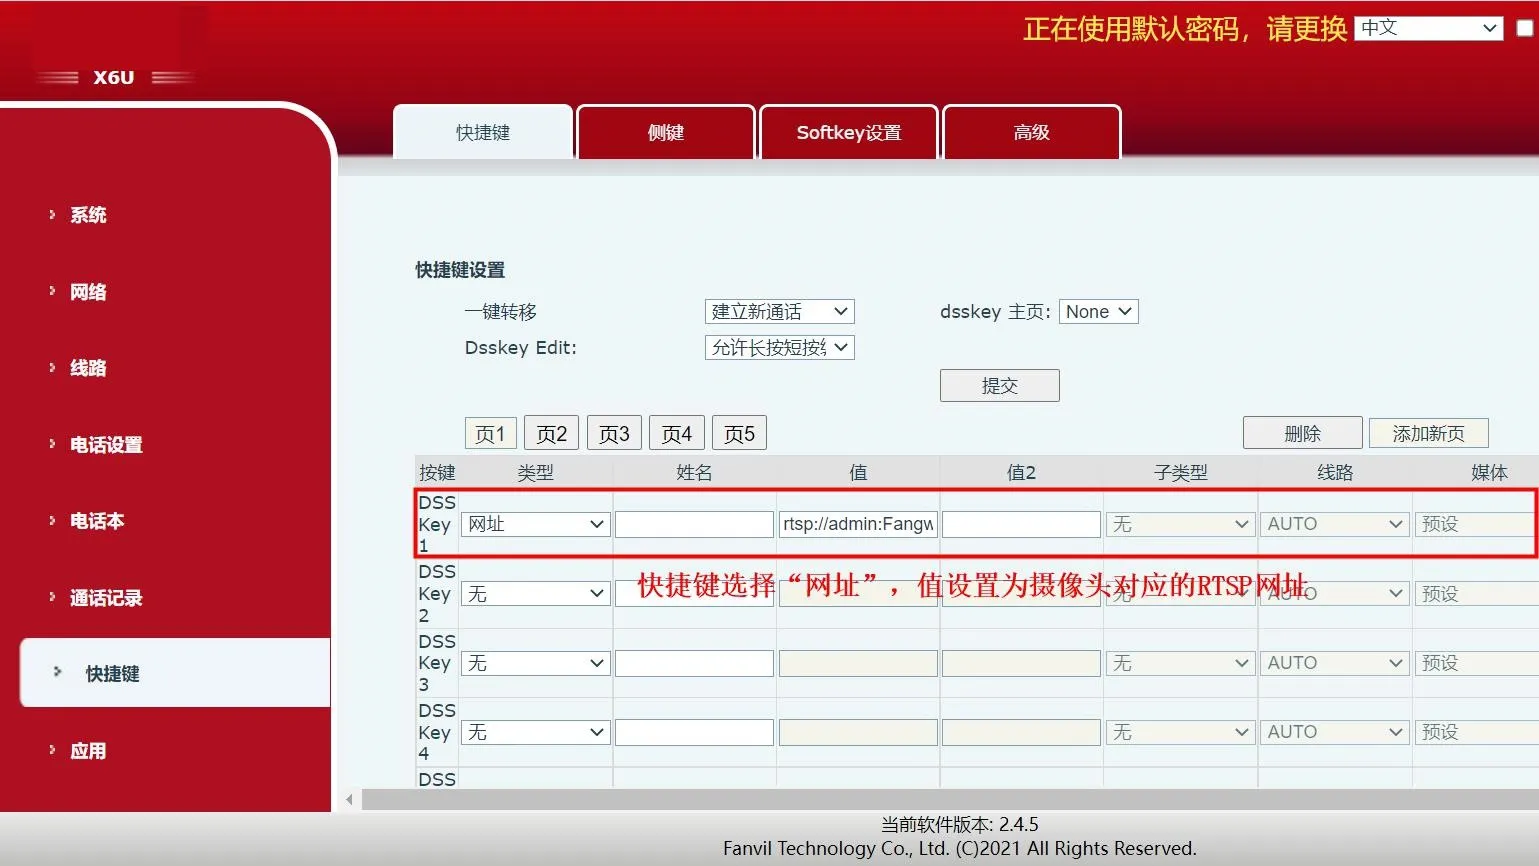
Task: Navigate to 线路 configuration
Action: point(88,367)
